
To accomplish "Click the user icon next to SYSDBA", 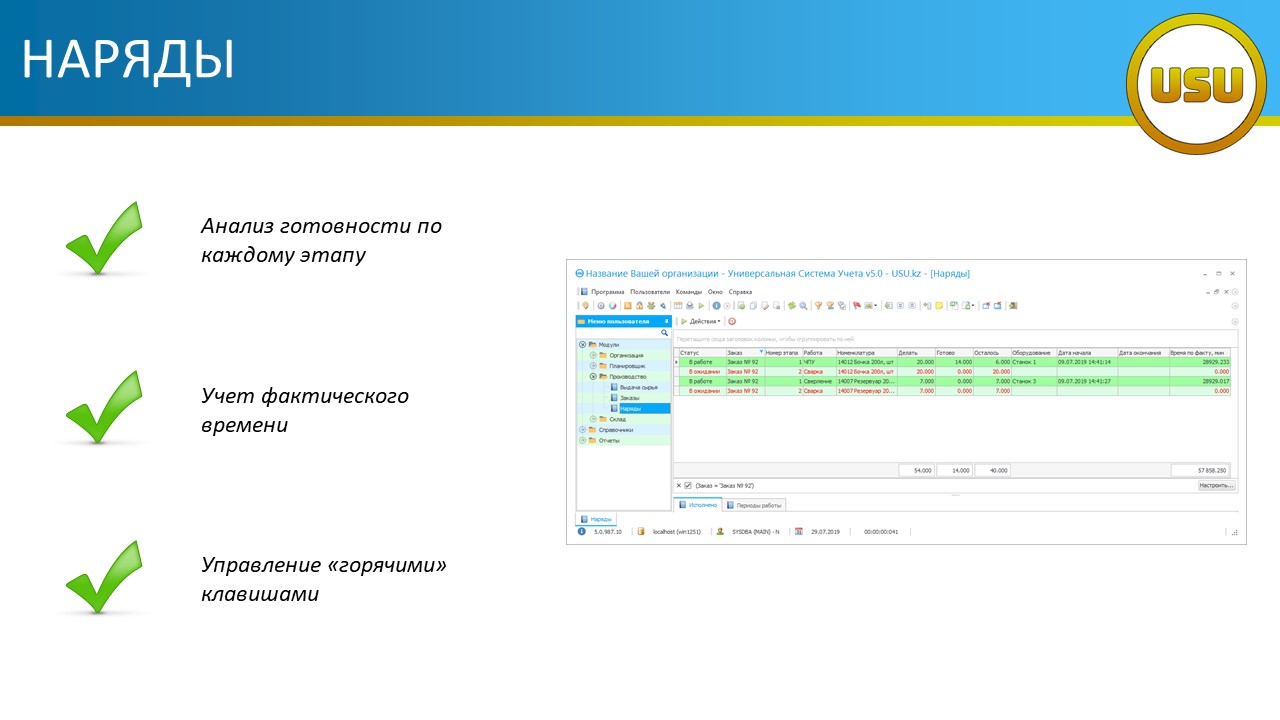I will pyautogui.click(x=721, y=532).
